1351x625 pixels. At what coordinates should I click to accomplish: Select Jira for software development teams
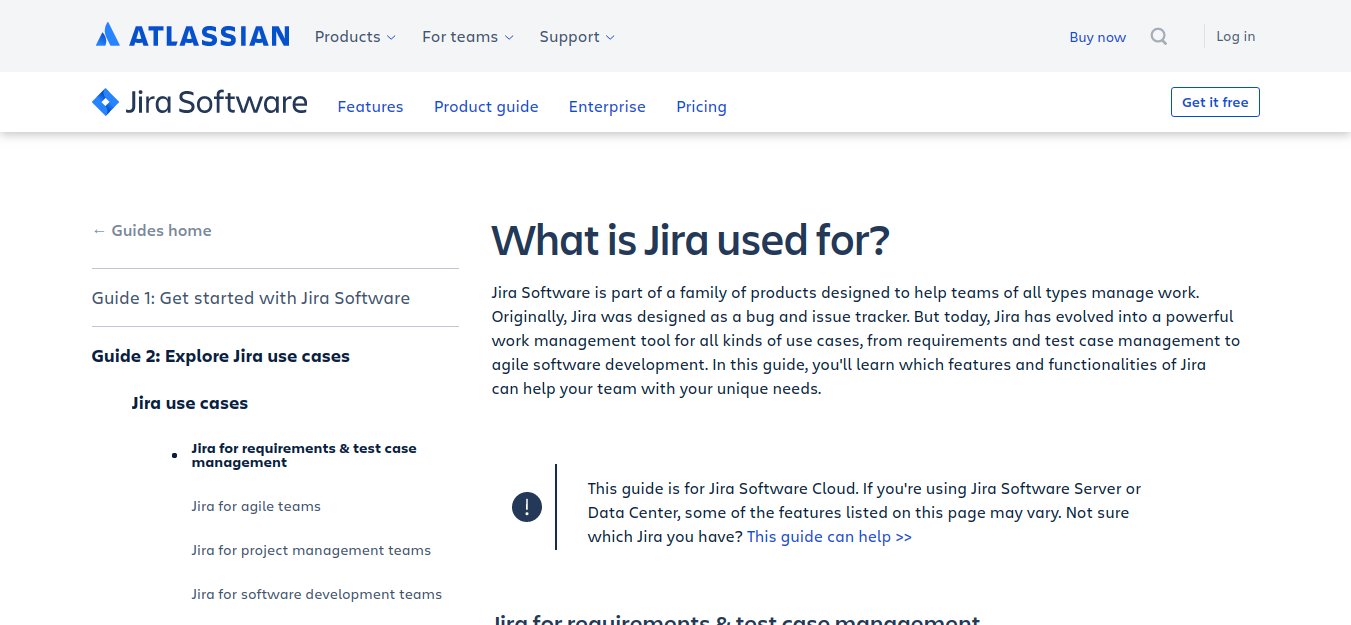(317, 594)
